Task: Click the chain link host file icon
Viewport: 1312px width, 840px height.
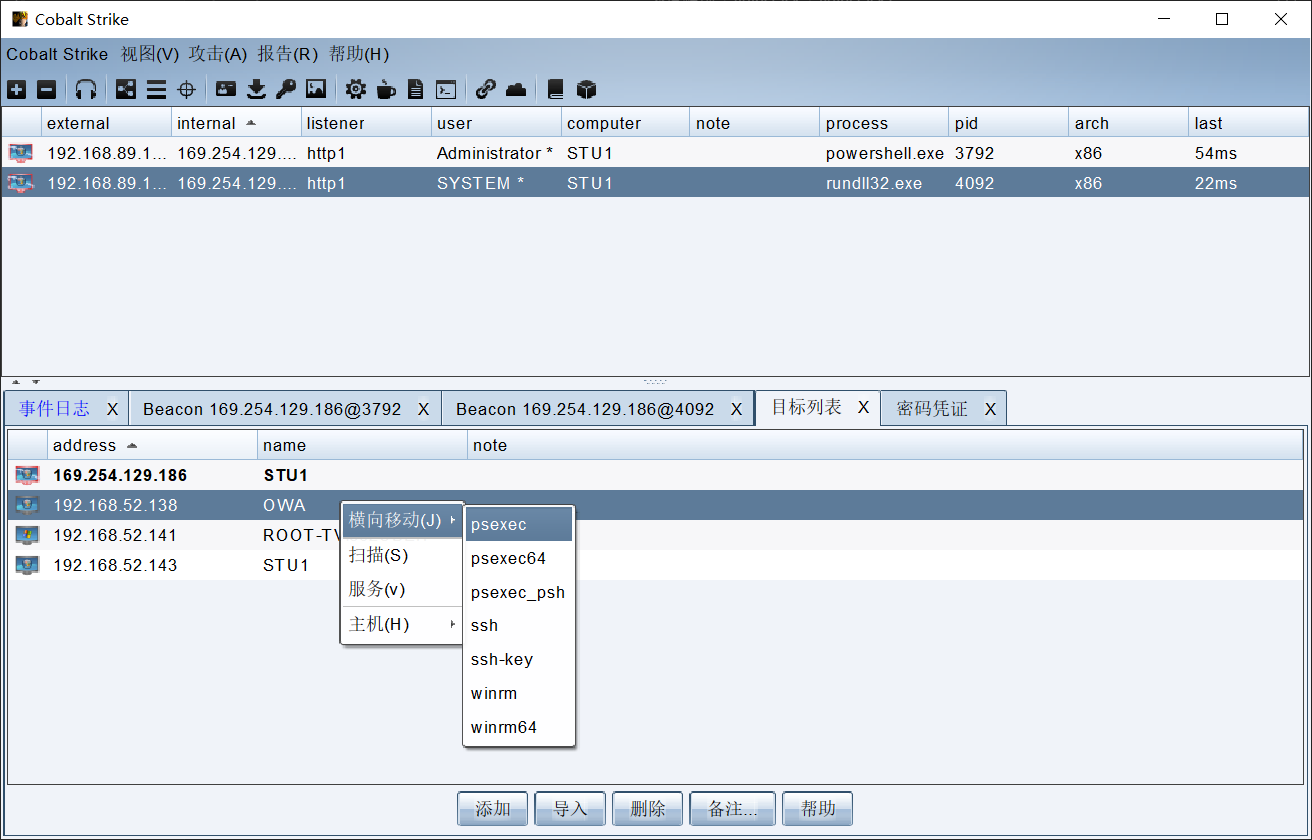Action: click(486, 90)
